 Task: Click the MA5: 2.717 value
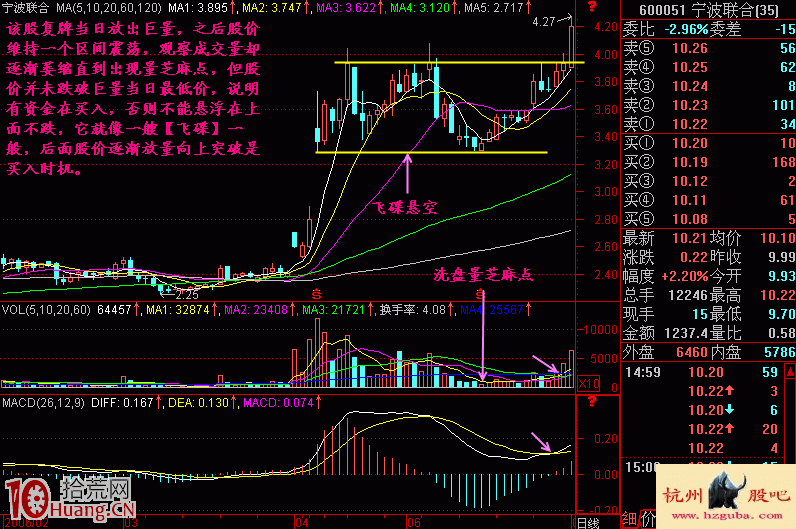coord(494,8)
